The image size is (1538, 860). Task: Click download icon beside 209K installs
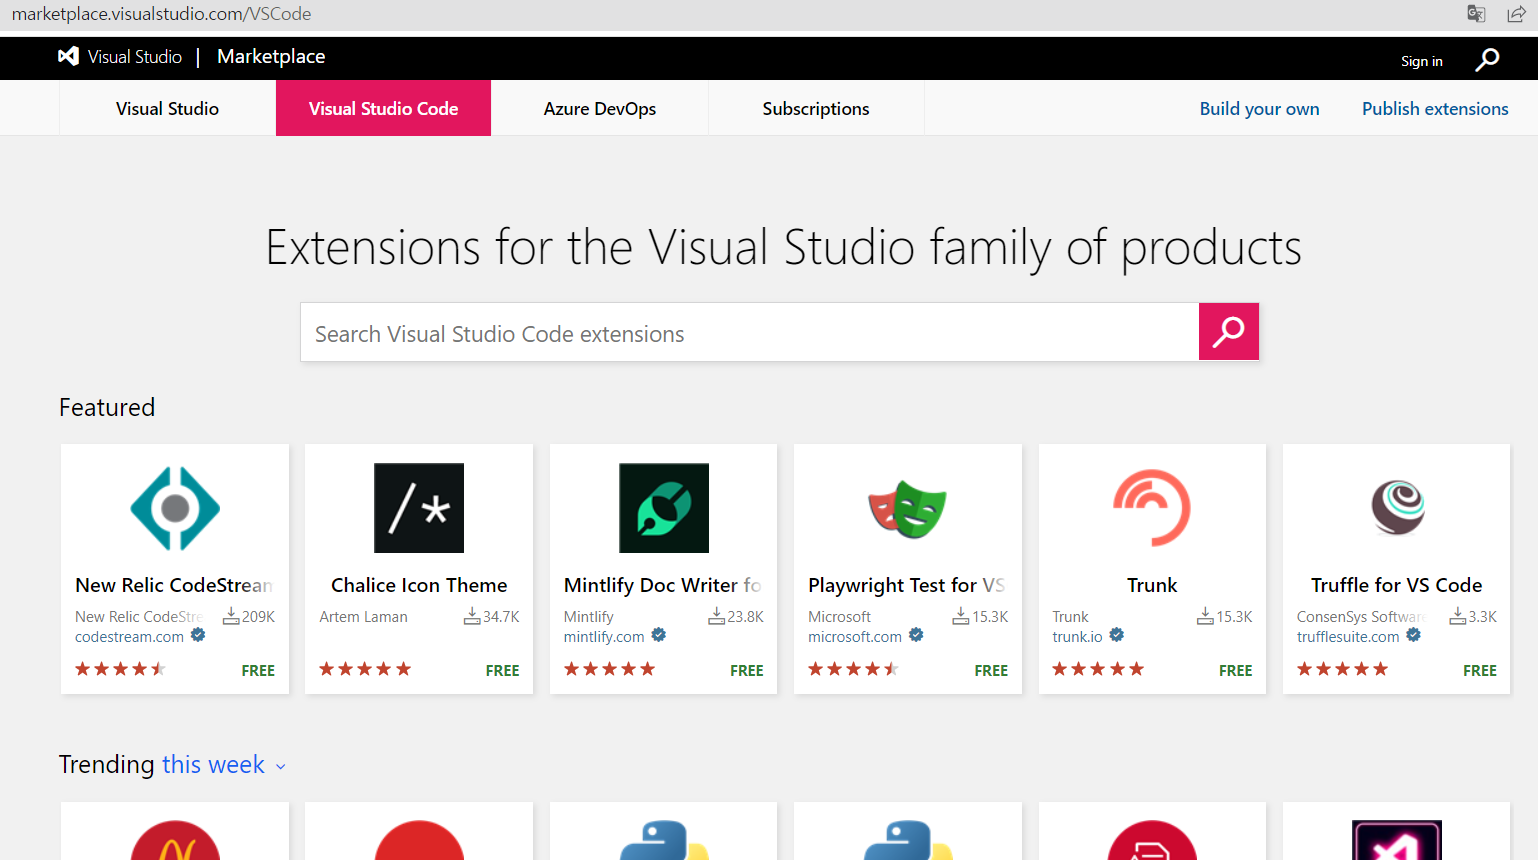tap(231, 616)
